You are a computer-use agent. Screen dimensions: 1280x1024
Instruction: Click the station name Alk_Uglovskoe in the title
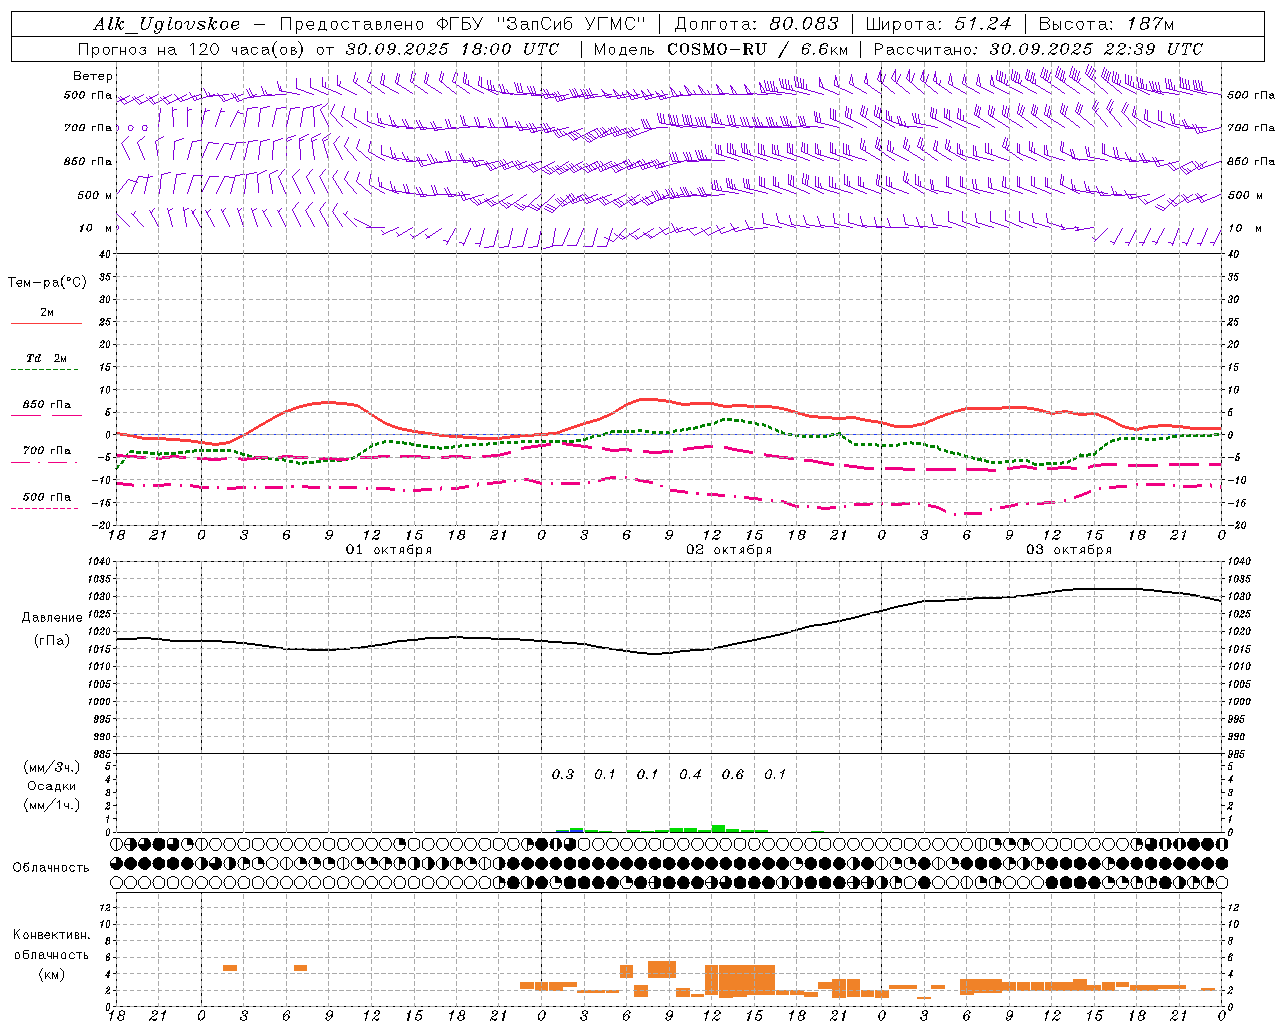[x=167, y=24]
